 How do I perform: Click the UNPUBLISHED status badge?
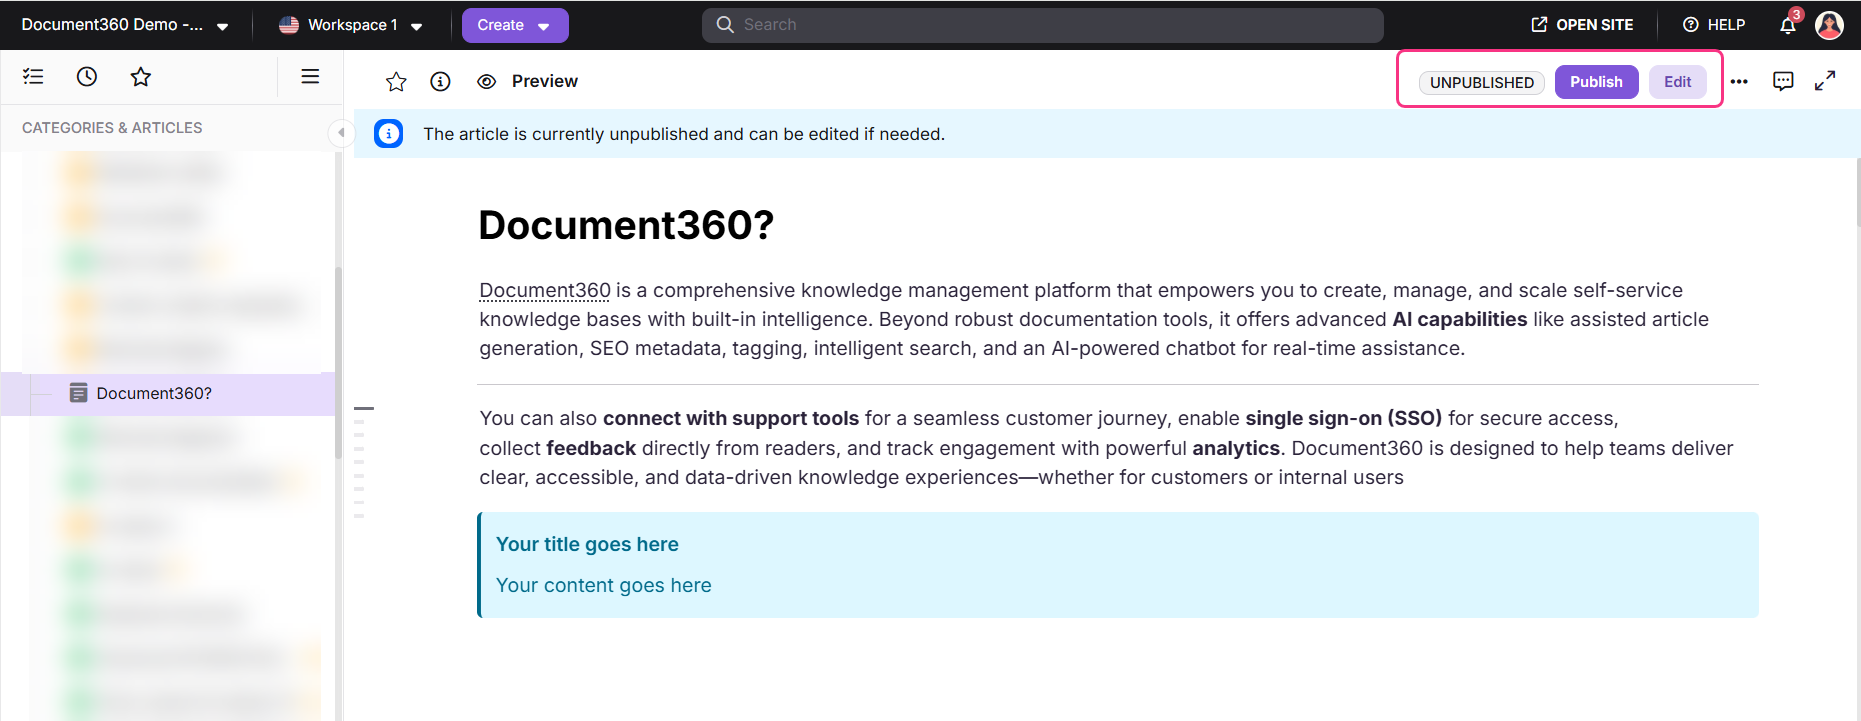click(x=1482, y=82)
